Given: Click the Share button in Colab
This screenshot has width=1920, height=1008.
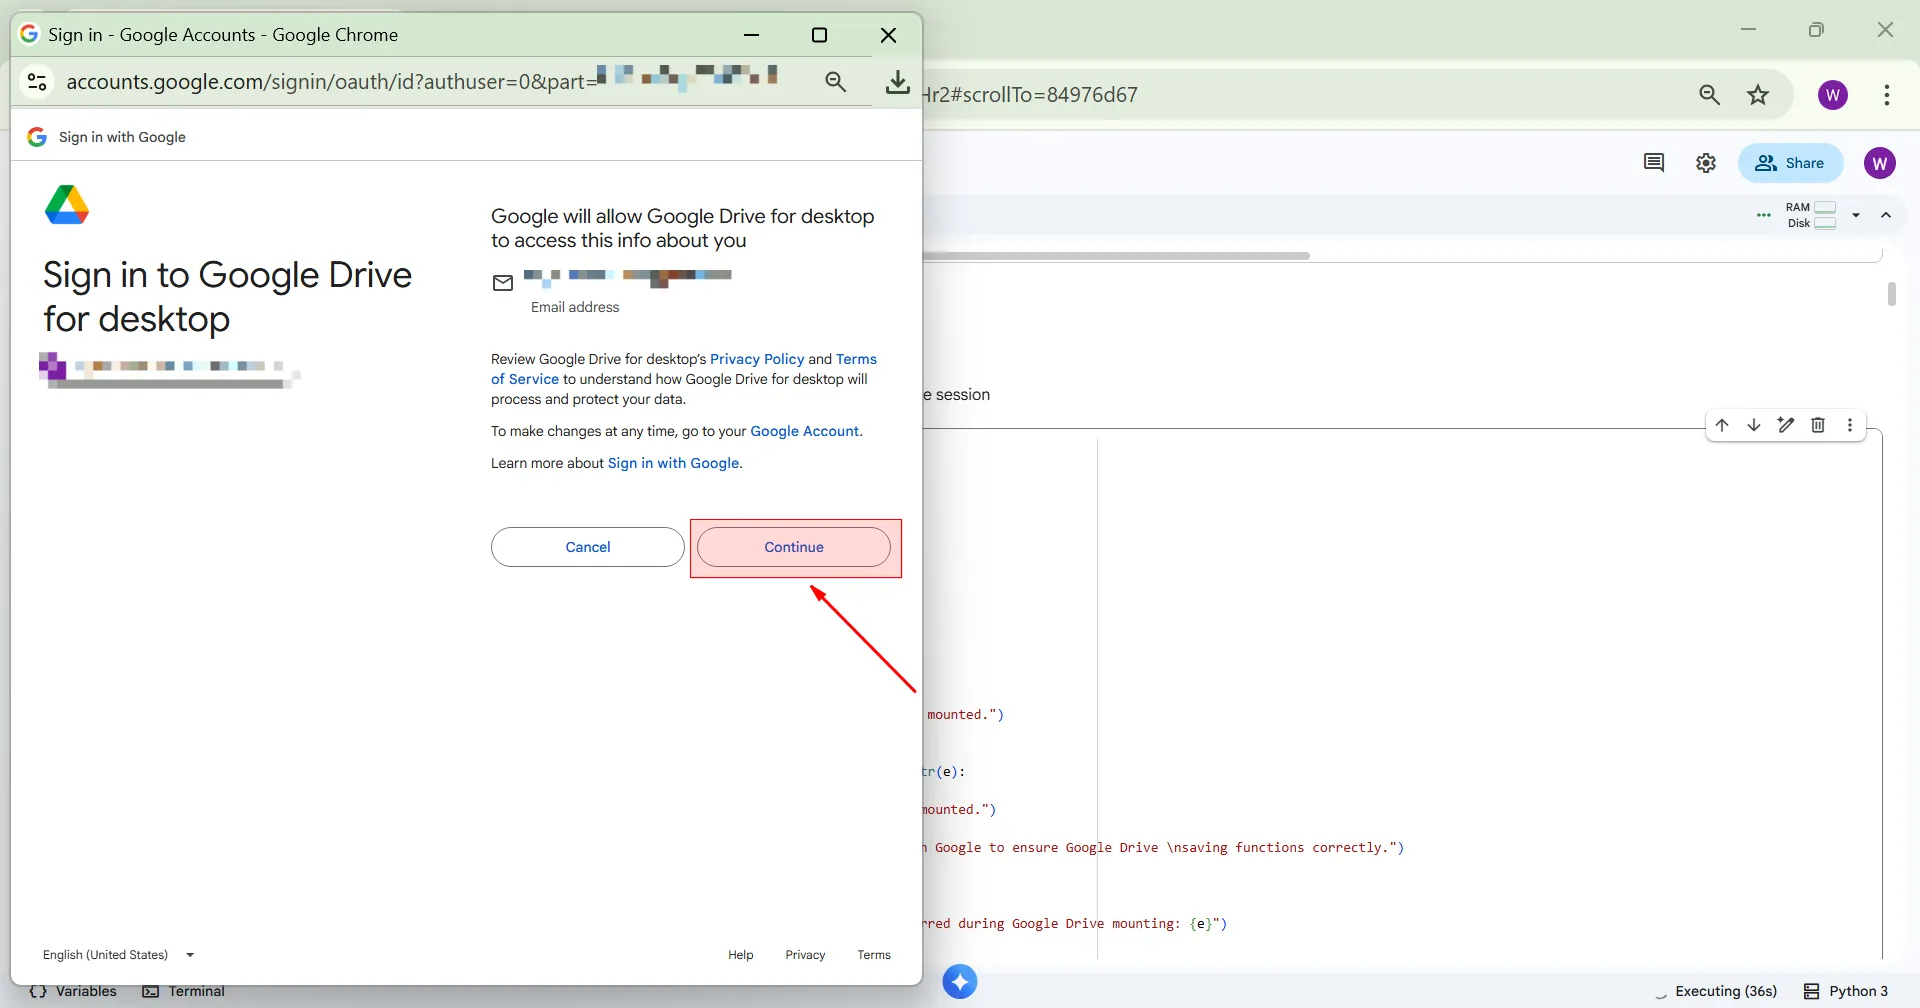Looking at the screenshot, I should 1790,163.
